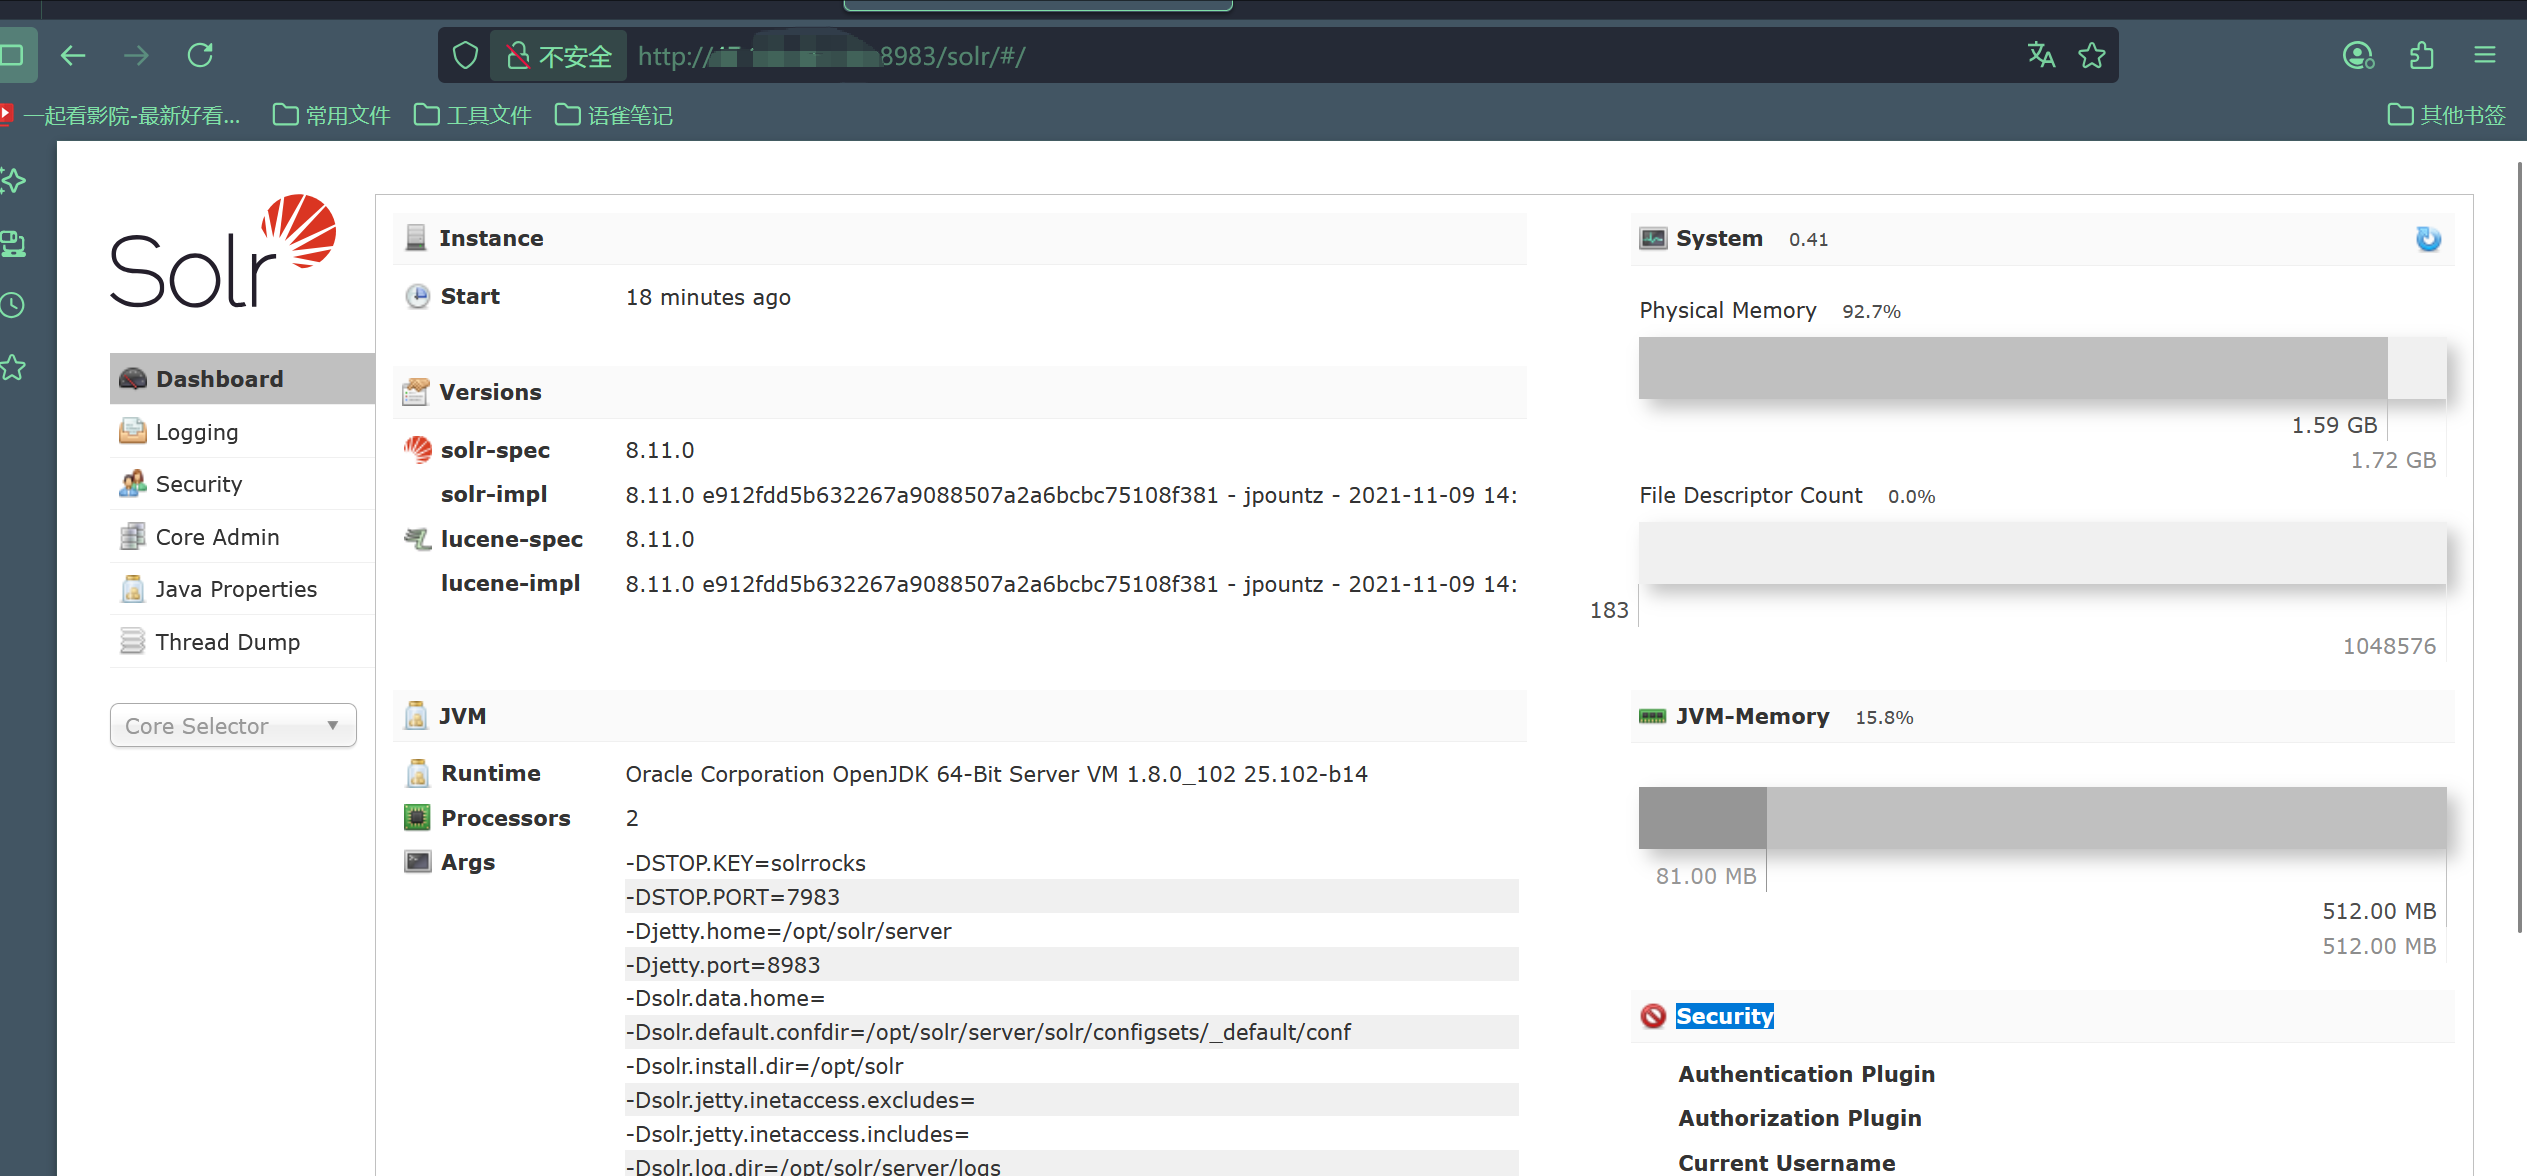The width and height of the screenshot is (2527, 1176).
Task: Bookmark this page with star icon
Action: click(x=2092, y=55)
